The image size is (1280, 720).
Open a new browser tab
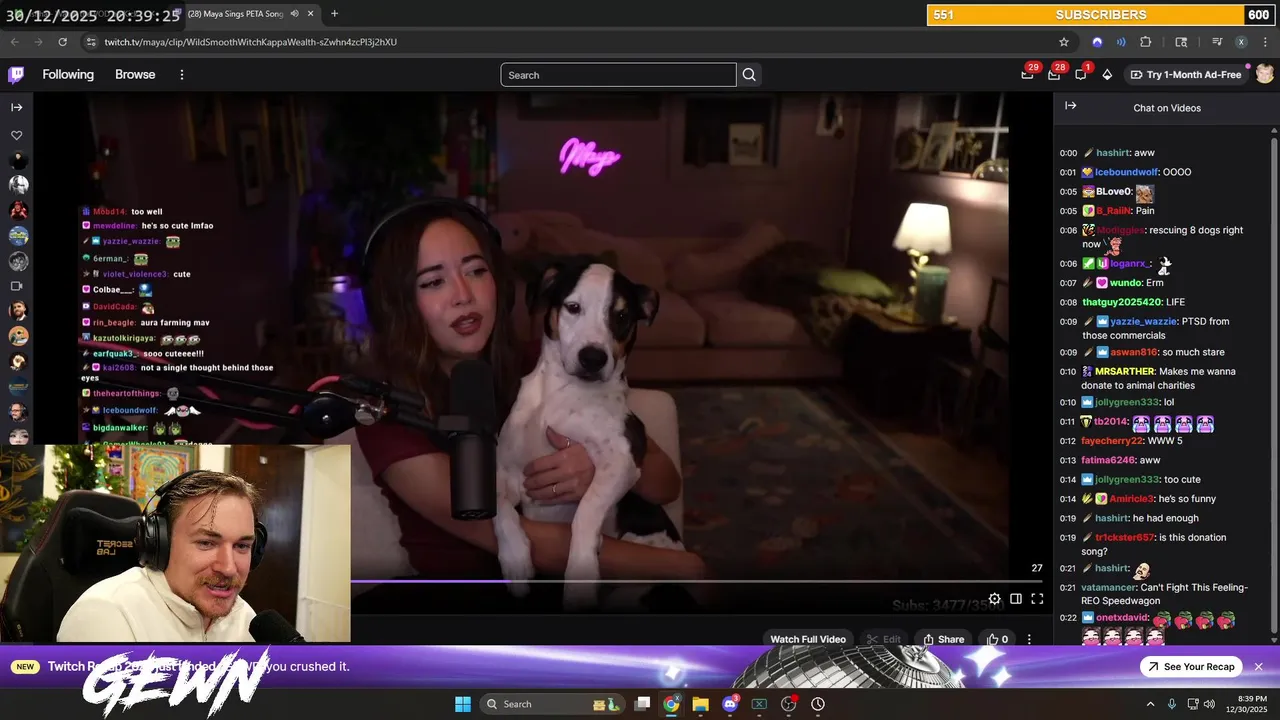pyautogui.click(x=334, y=14)
